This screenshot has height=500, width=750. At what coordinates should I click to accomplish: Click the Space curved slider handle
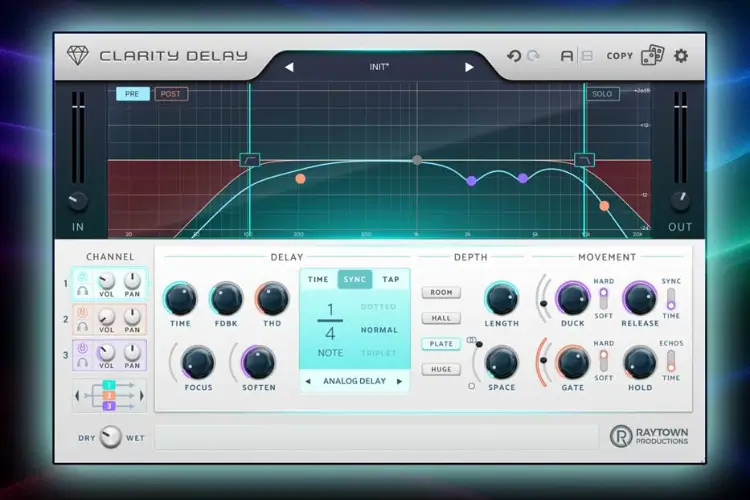coord(479,344)
